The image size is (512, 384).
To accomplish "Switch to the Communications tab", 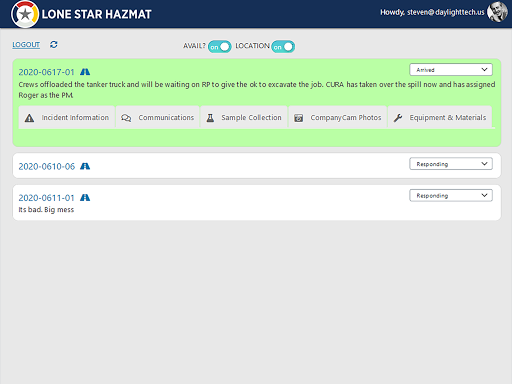I will [157, 117].
